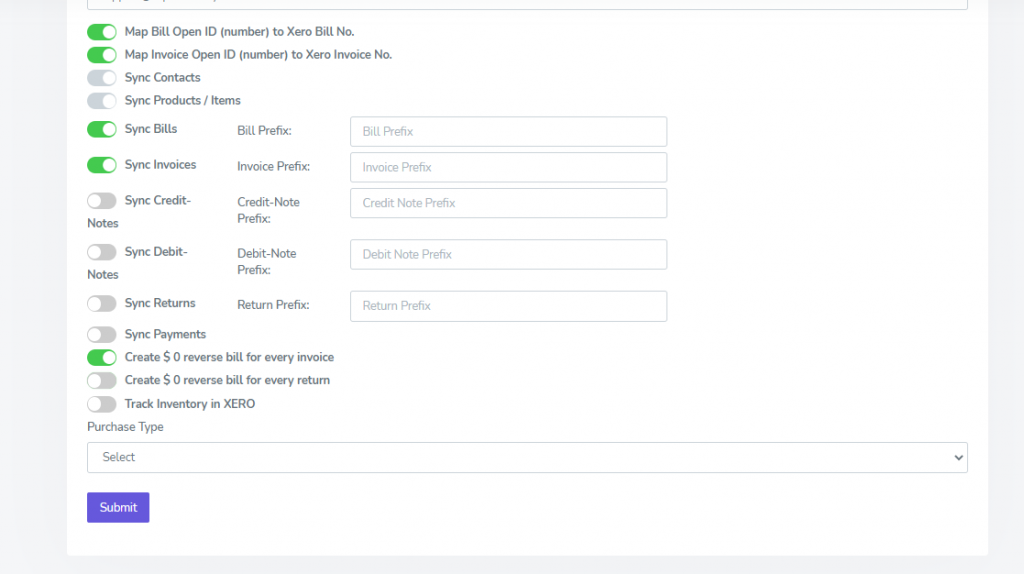Enable the Sync Credit-Notes toggle
Screen dimensions: 1024x574
click(x=102, y=201)
